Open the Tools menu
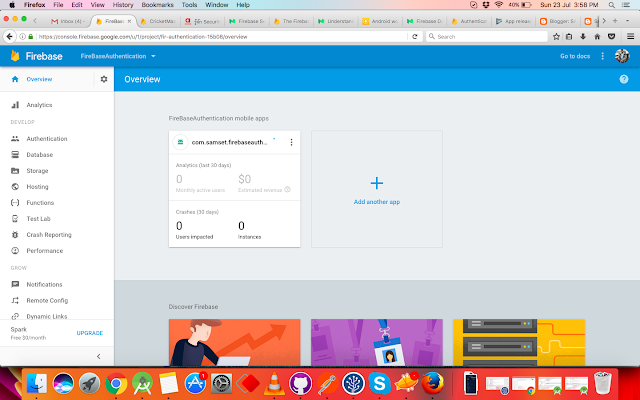The height and width of the screenshot is (400, 640). [x=189, y=5]
